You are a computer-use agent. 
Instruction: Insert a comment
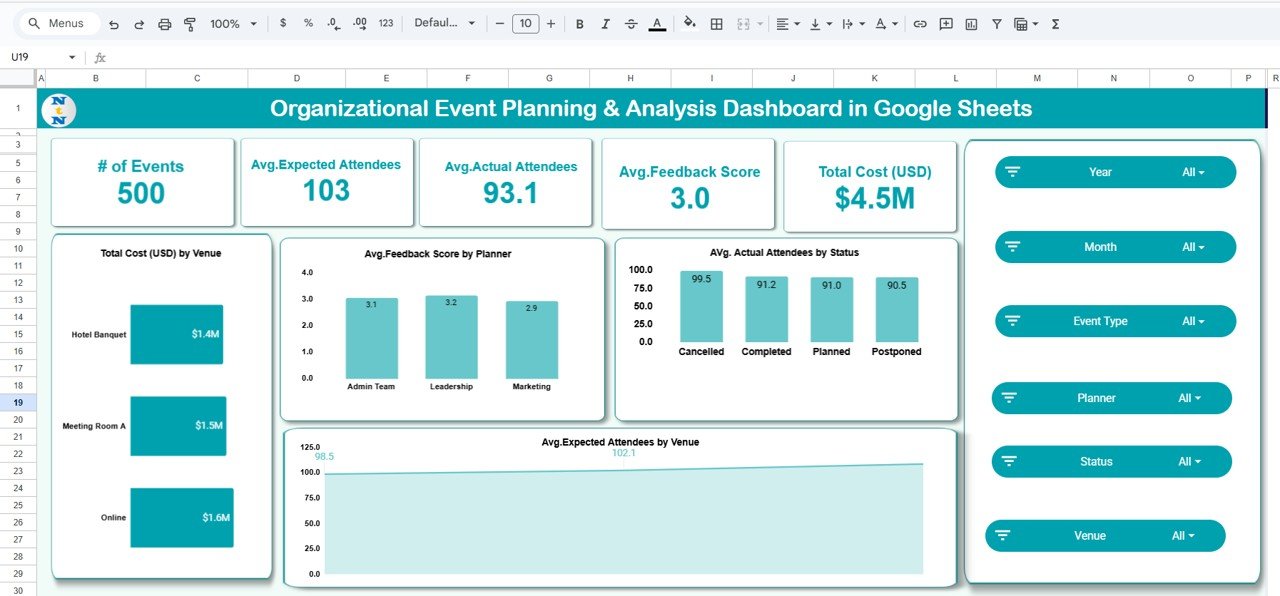945,23
